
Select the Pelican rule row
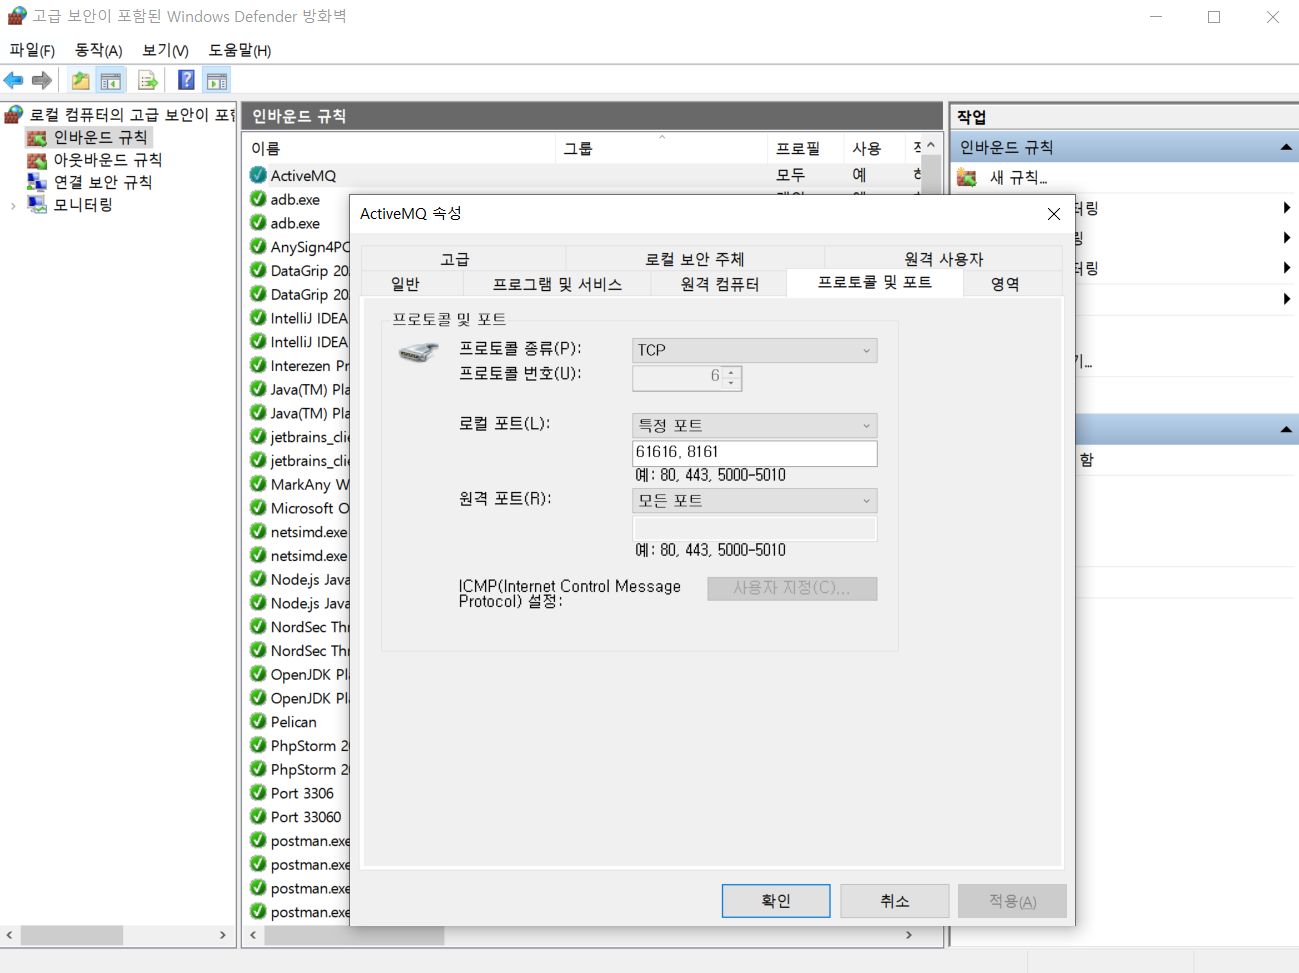point(293,722)
